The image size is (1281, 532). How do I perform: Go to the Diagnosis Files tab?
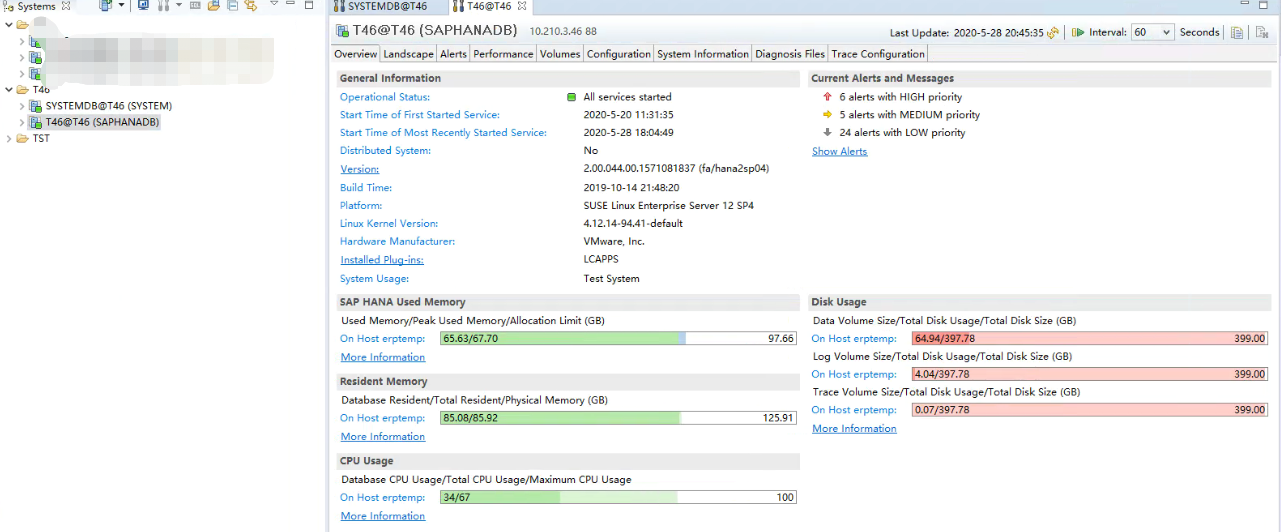click(x=790, y=54)
